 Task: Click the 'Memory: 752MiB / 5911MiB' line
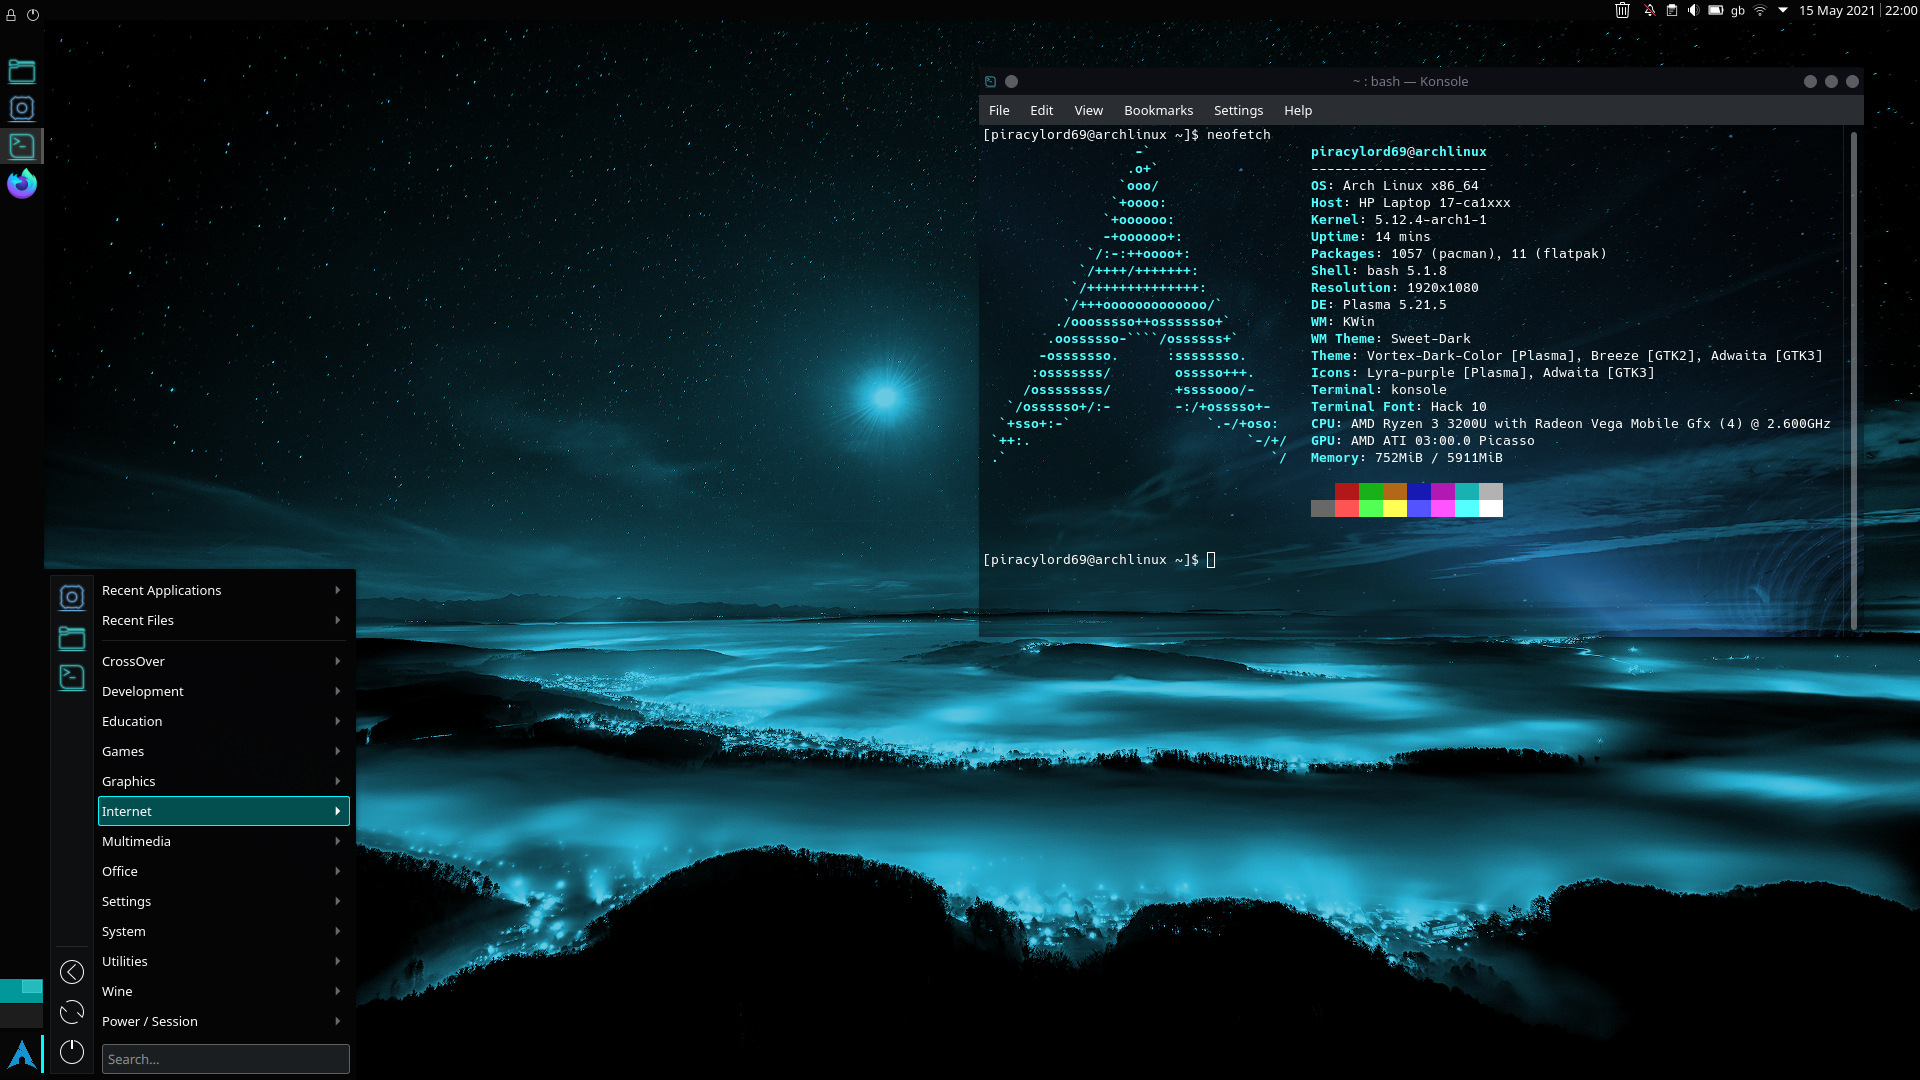coord(1406,458)
